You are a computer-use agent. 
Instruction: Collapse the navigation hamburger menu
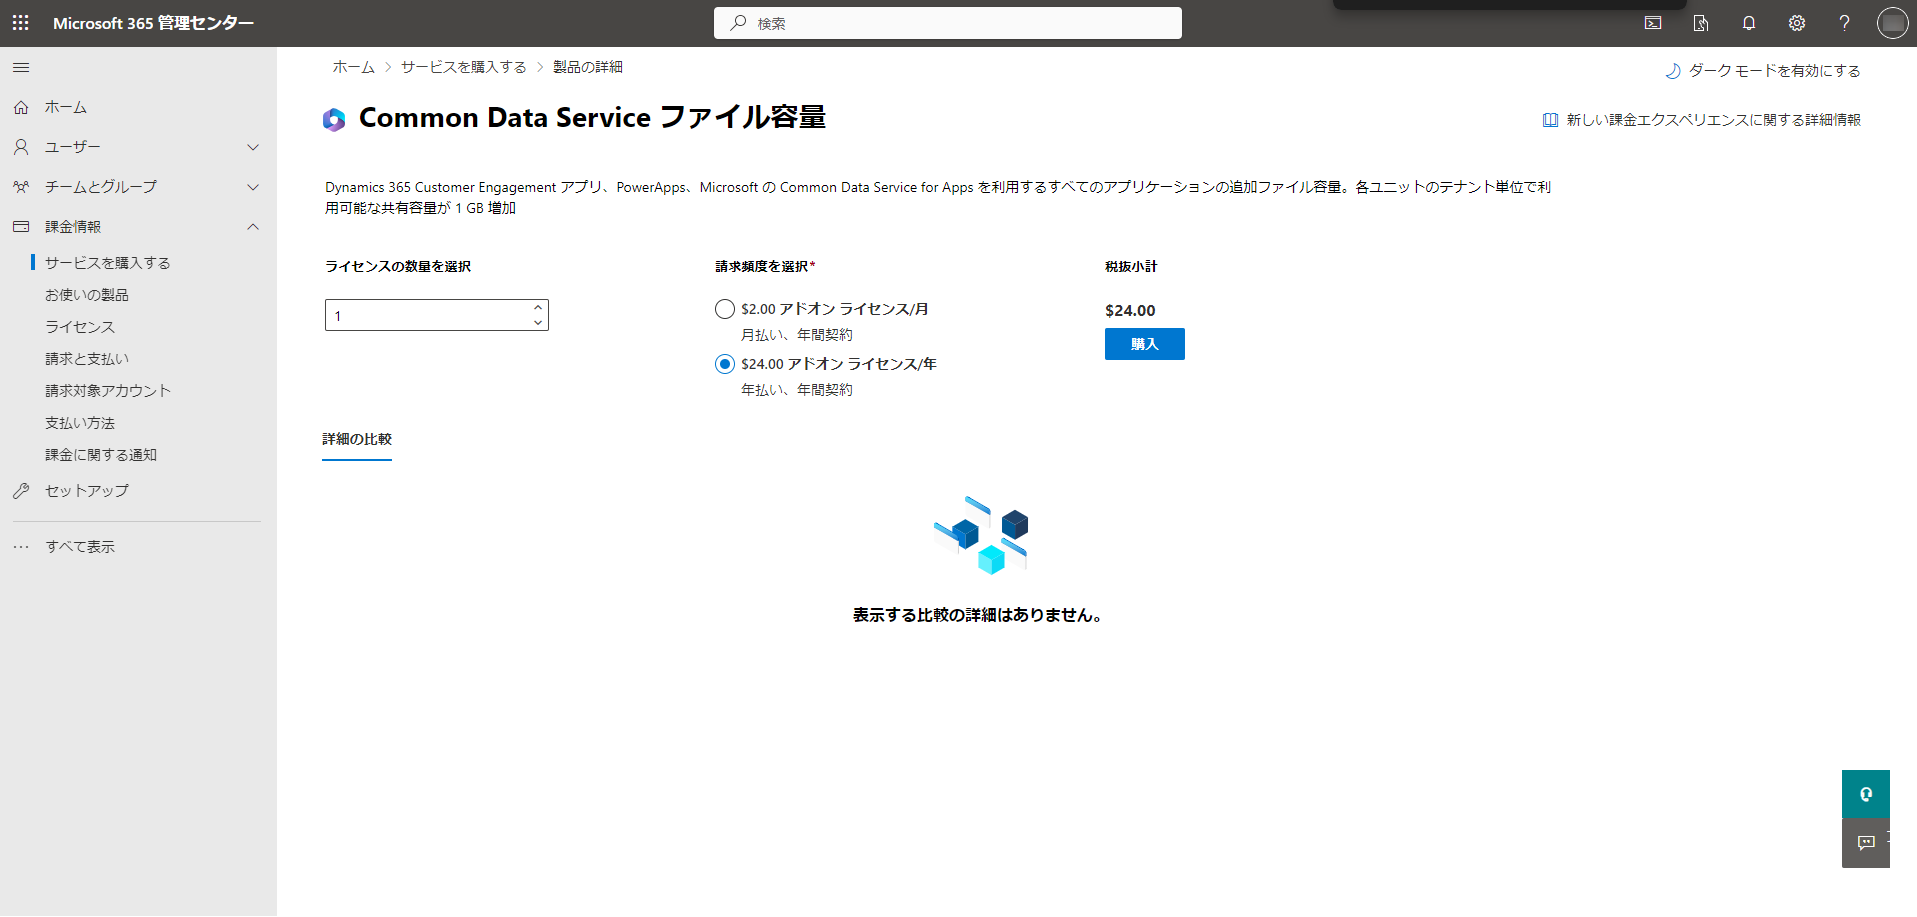21,68
